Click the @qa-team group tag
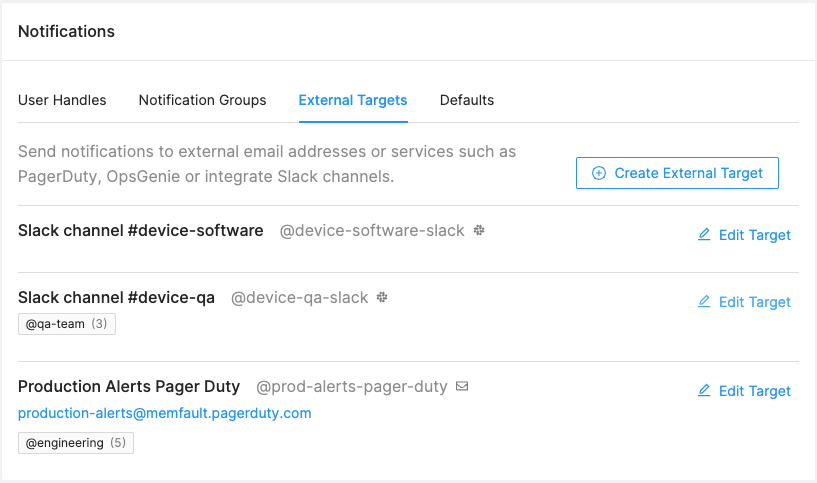This screenshot has width=817, height=483. [x=67, y=324]
